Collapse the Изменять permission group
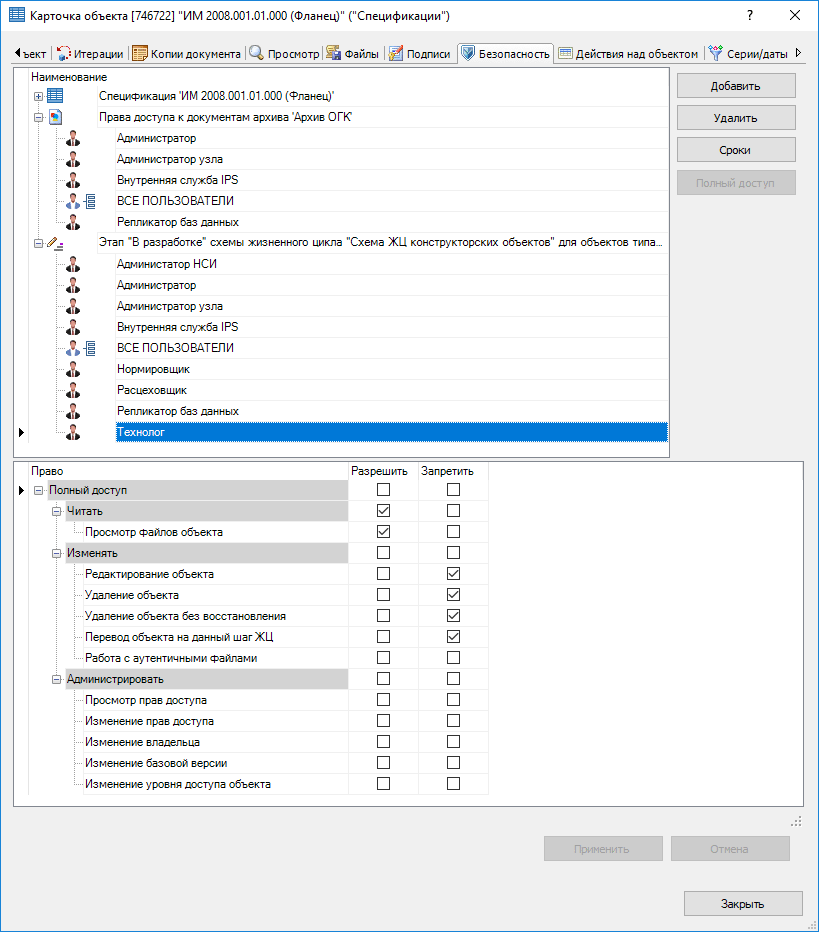819x932 pixels. point(57,553)
